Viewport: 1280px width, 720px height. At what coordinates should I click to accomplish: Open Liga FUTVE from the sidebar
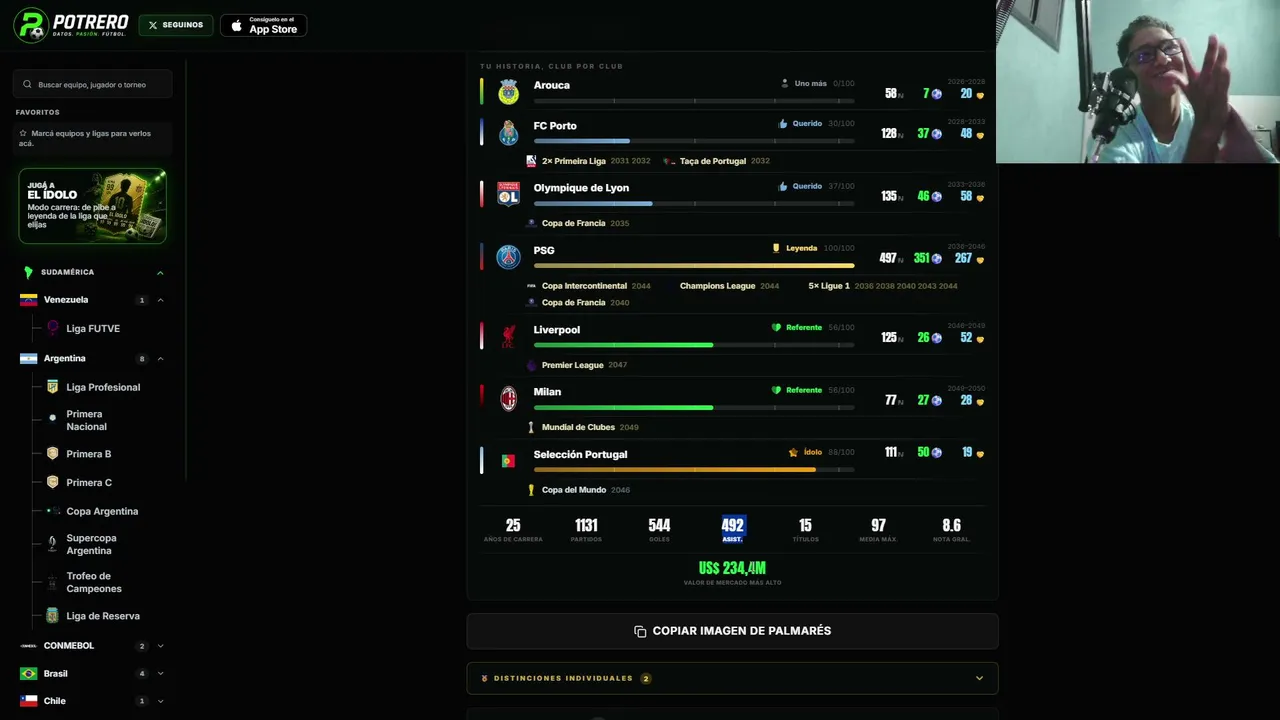93,328
